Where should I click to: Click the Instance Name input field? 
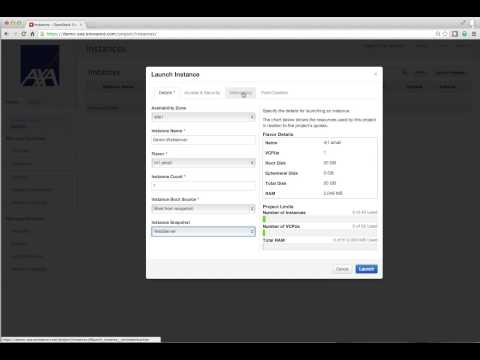click(203, 140)
